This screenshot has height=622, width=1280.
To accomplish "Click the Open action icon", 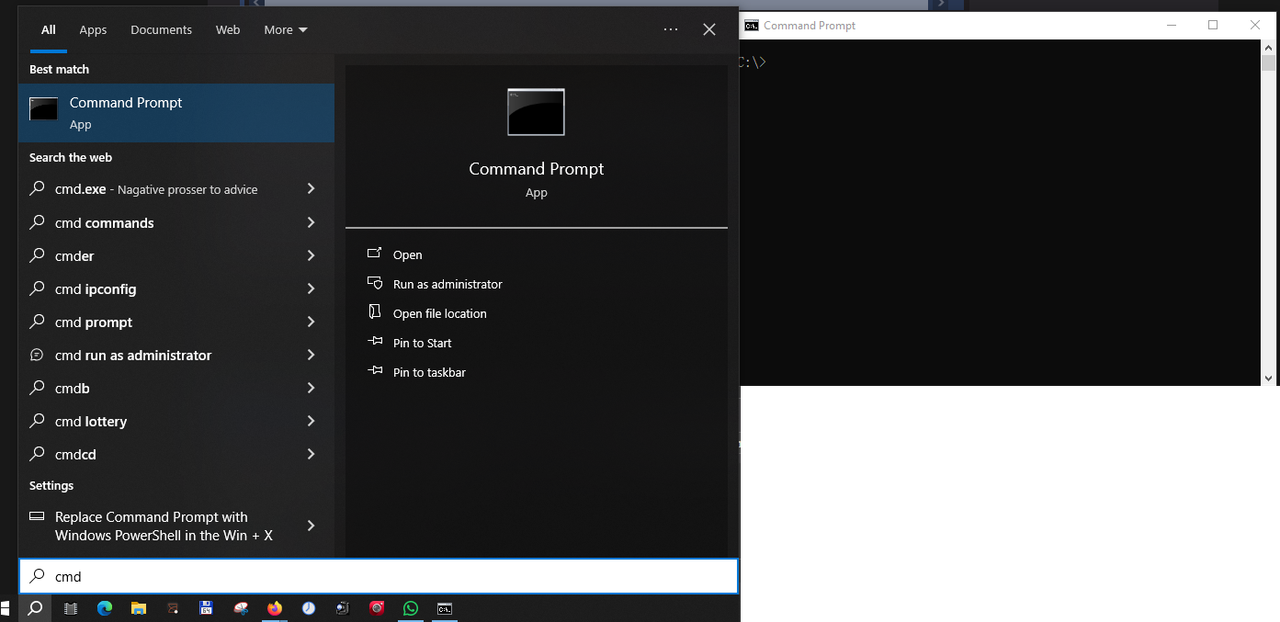I will 375,254.
